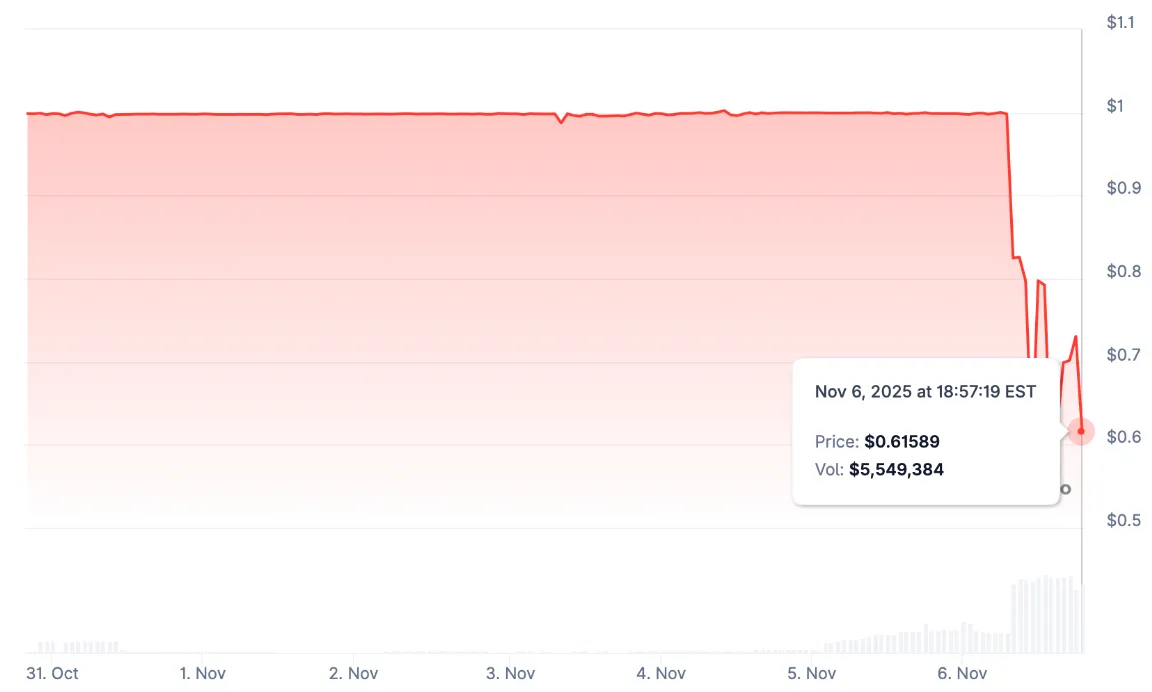The width and height of the screenshot is (1152, 692).
Task: Click the Price $0.61589 tooltip value
Action: pos(901,441)
